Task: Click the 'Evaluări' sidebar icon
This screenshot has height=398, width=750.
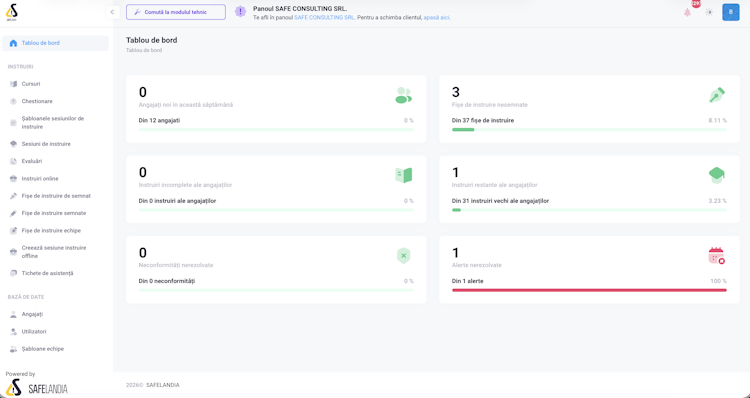Action: pos(13,161)
